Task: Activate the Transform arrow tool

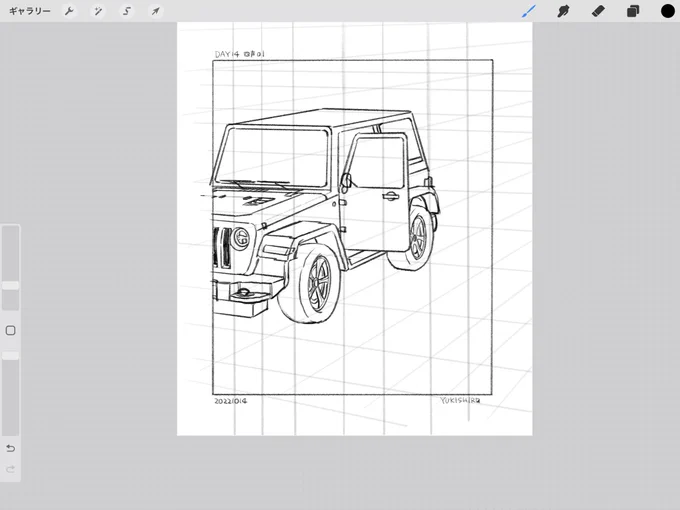Action: 155,11
